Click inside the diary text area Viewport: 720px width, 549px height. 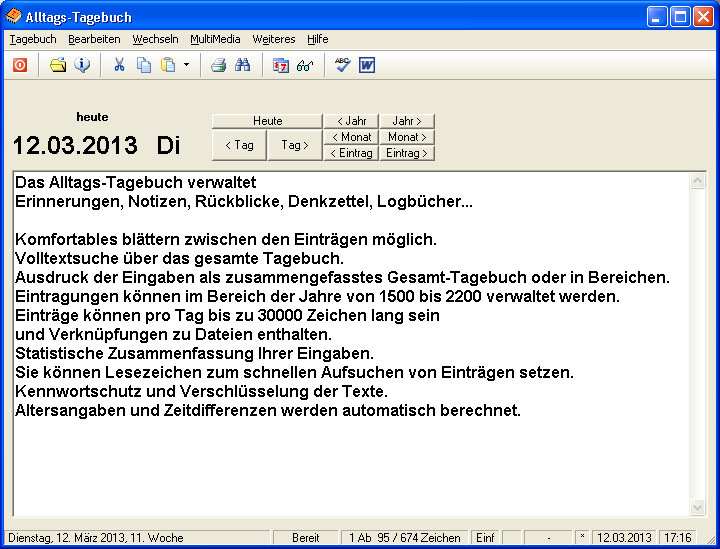pyautogui.click(x=350, y=460)
